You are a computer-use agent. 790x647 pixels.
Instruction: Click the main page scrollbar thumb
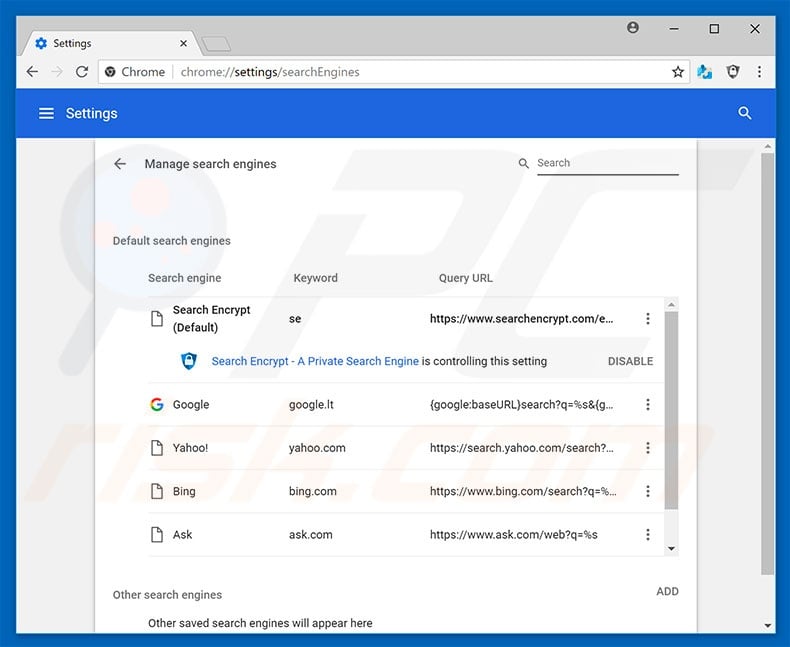[767, 363]
